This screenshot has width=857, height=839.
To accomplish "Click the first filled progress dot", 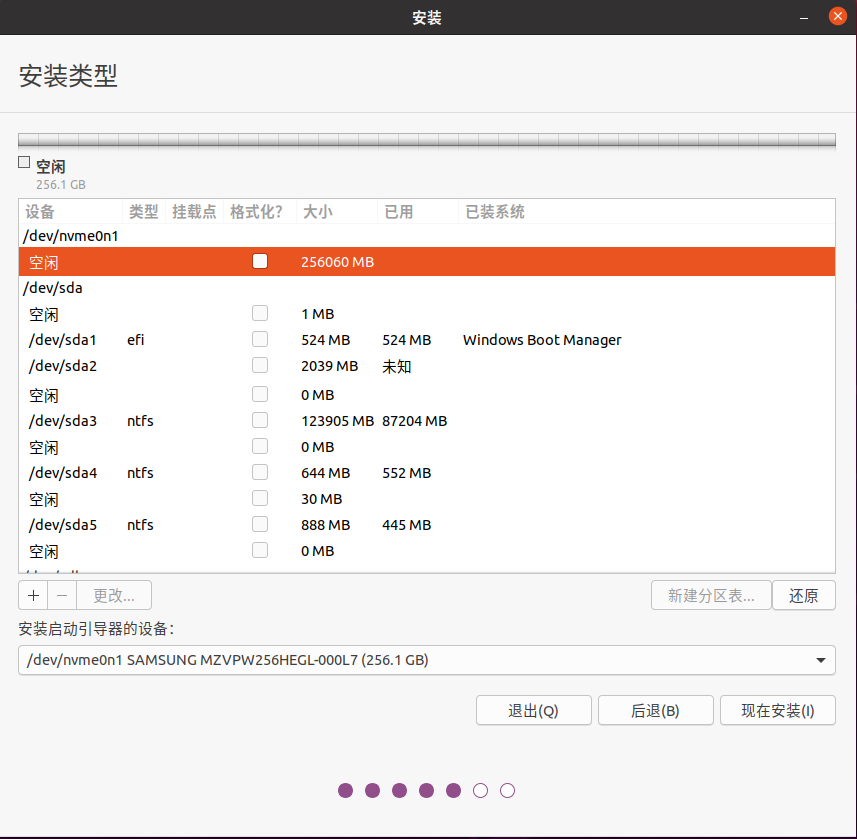I will 345,790.
